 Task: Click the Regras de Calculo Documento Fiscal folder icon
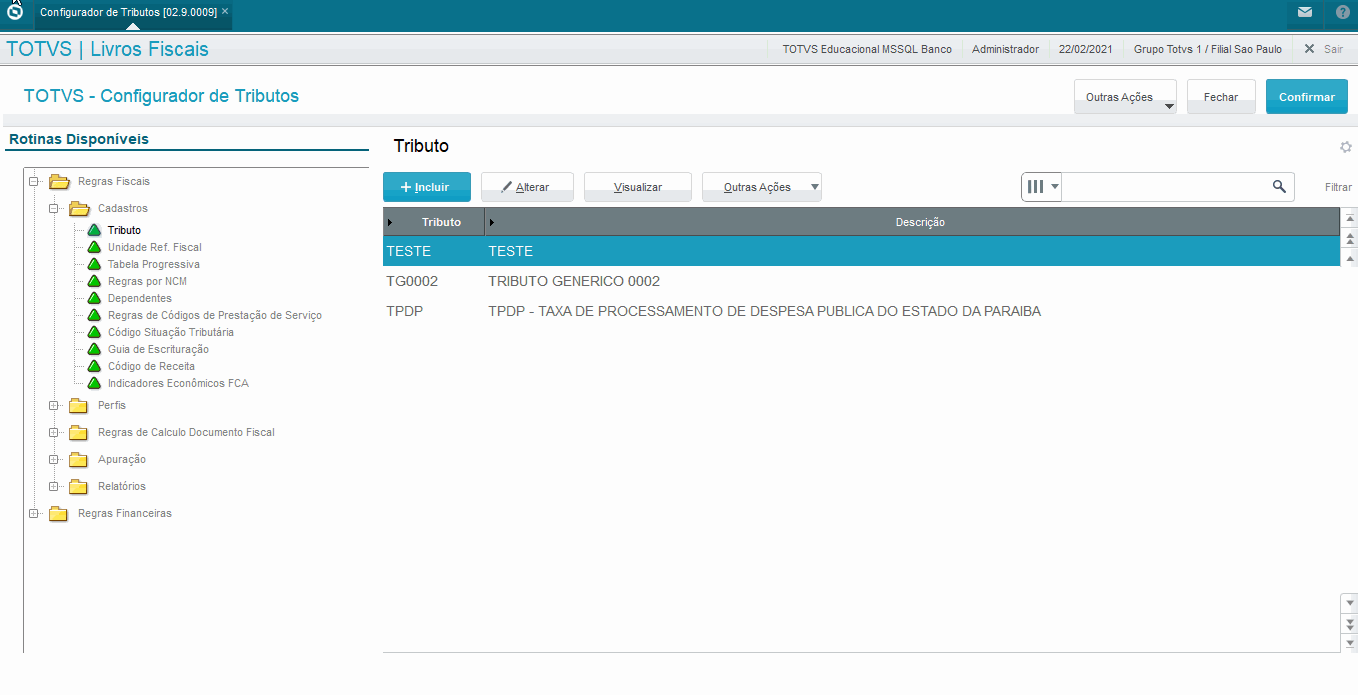78,433
